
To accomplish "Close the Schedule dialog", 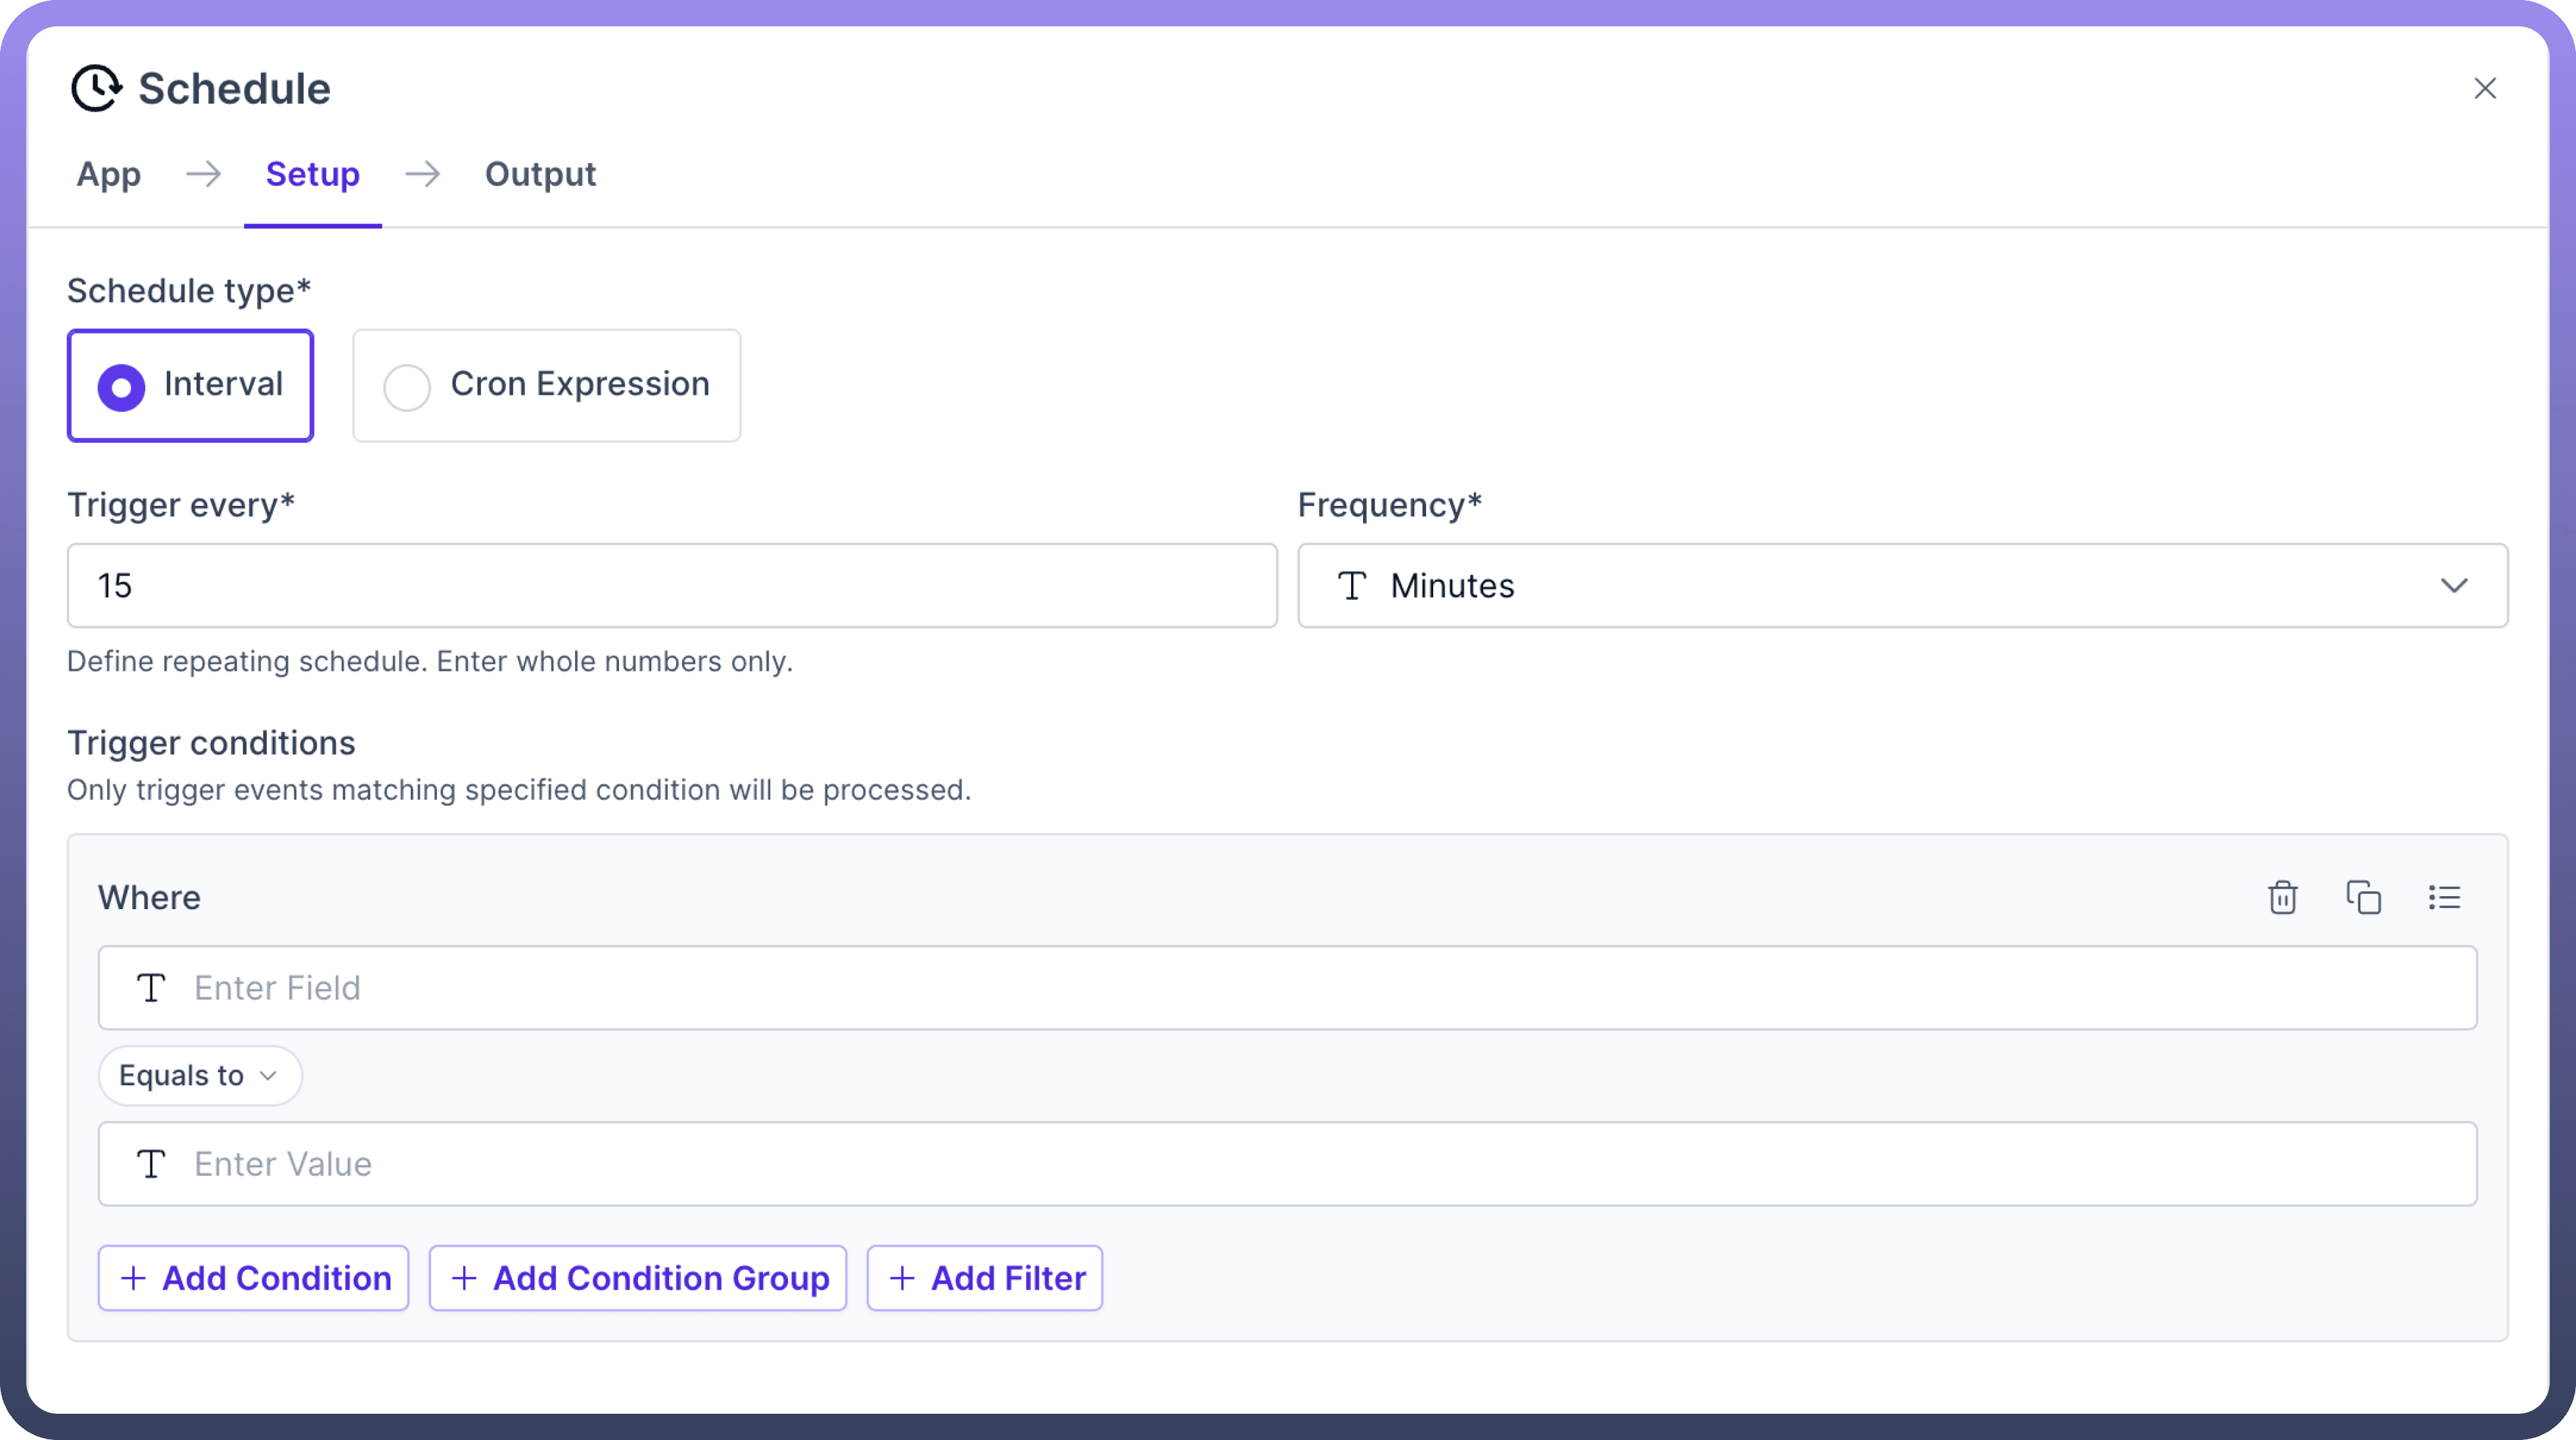I will pyautogui.click(x=2485, y=88).
